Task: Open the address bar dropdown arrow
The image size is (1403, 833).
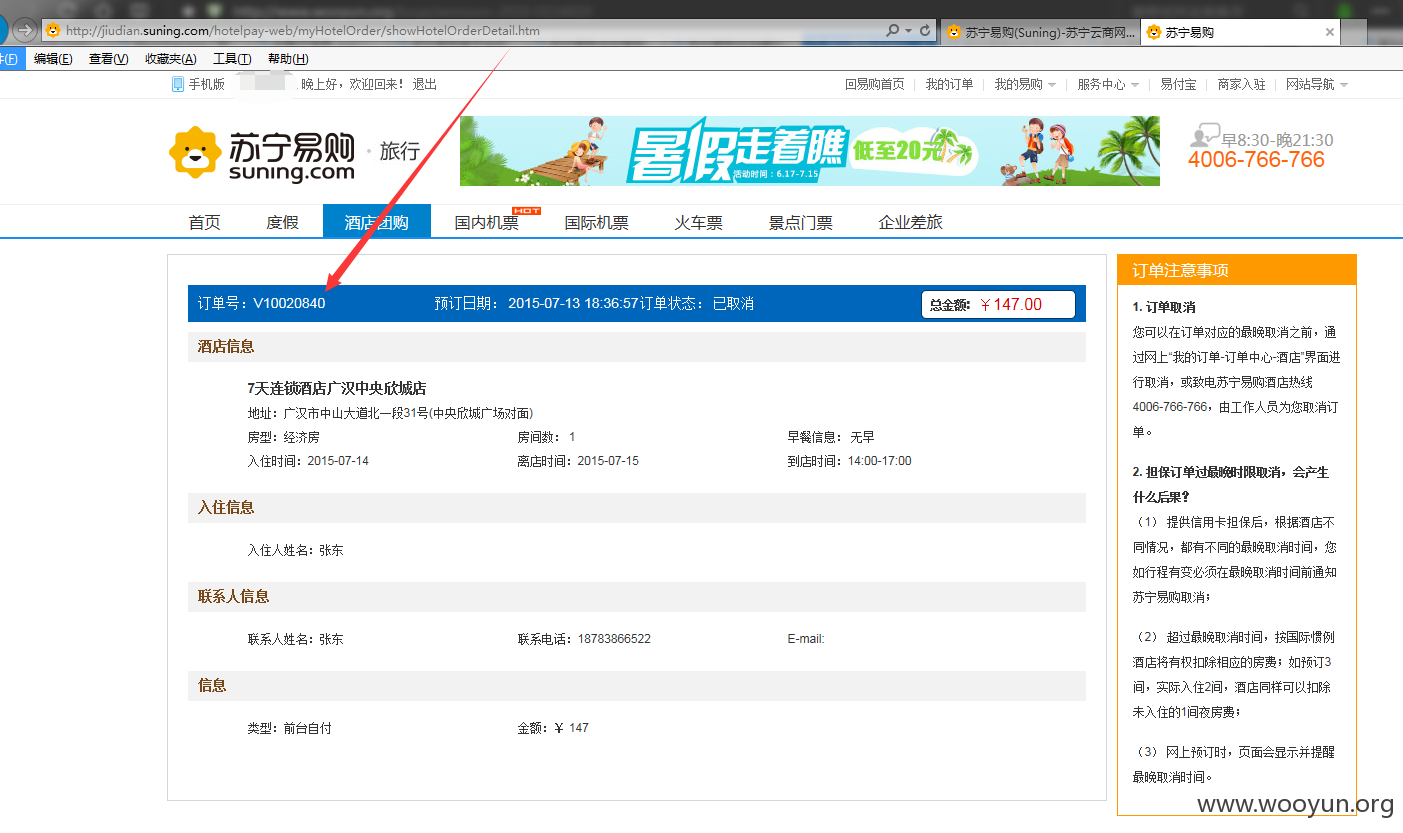Action: point(908,31)
